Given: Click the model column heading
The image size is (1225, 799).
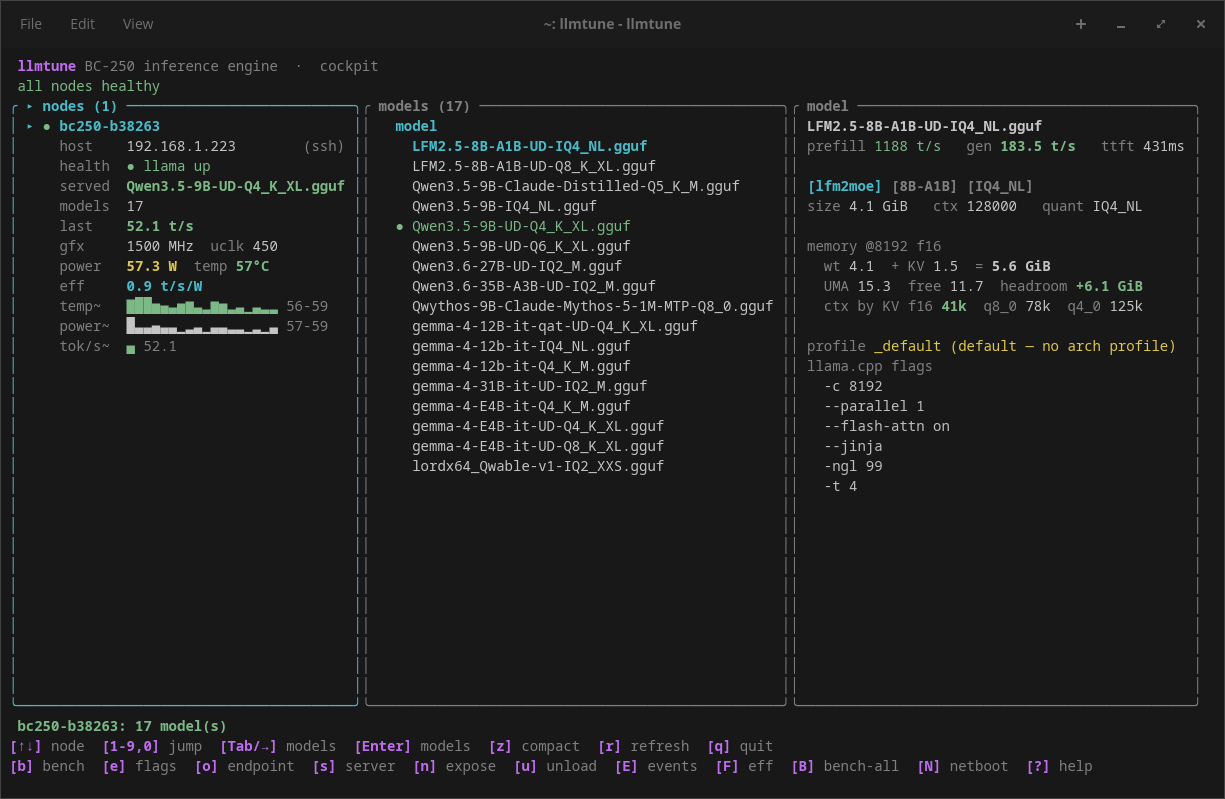Looking at the screenshot, I should click(416, 126).
